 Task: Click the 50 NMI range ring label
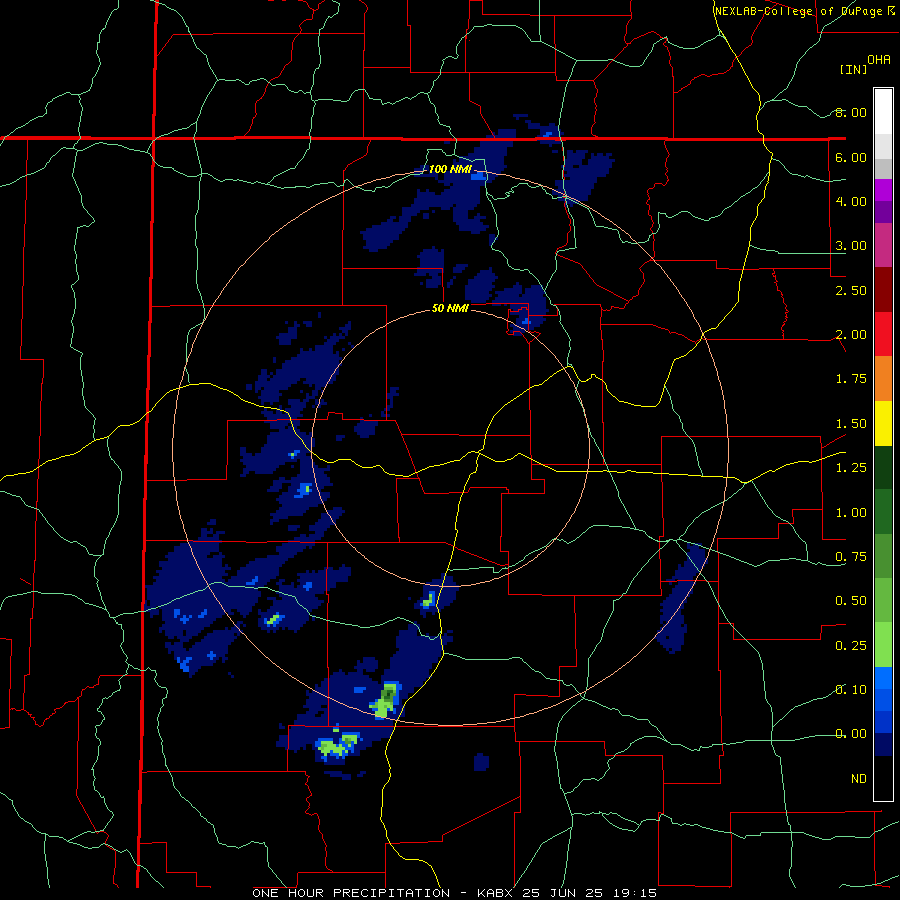coord(450,308)
